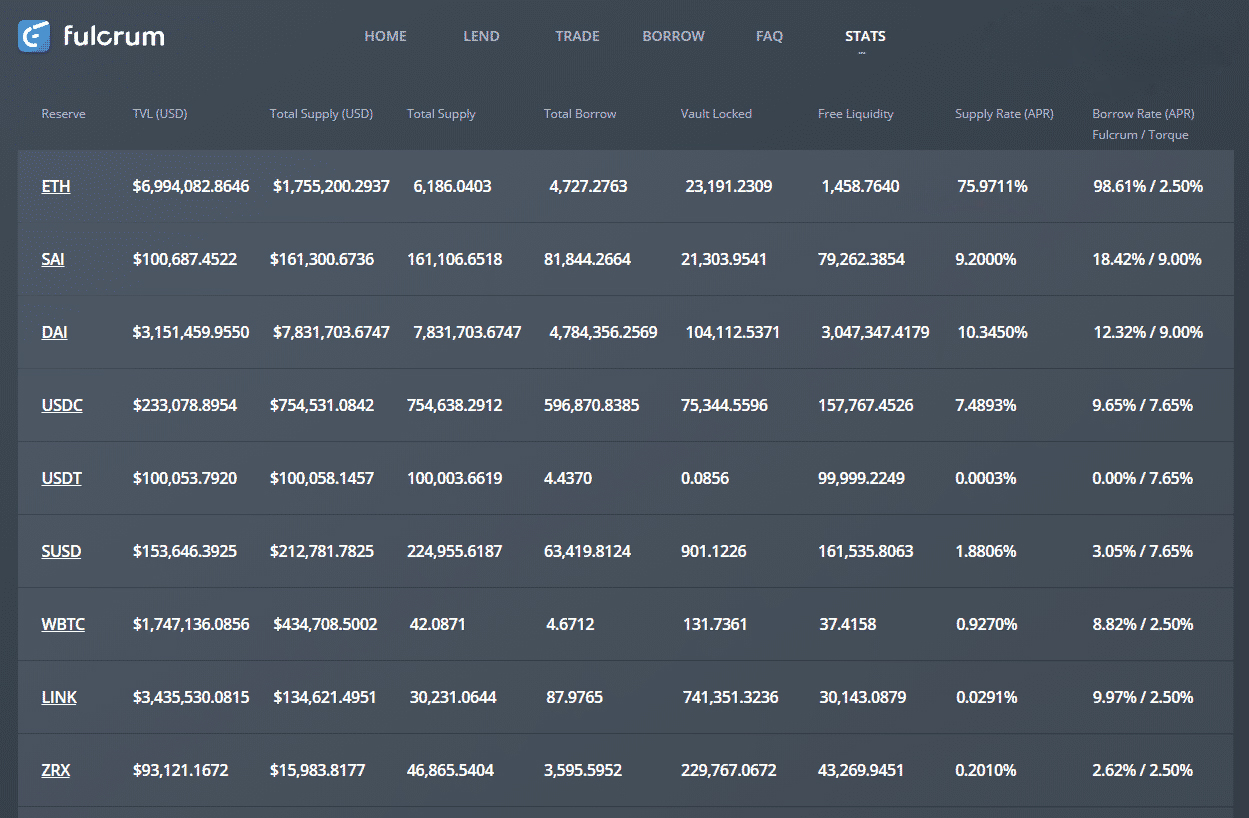
Task: Open the BORROW section
Action: [x=673, y=36]
